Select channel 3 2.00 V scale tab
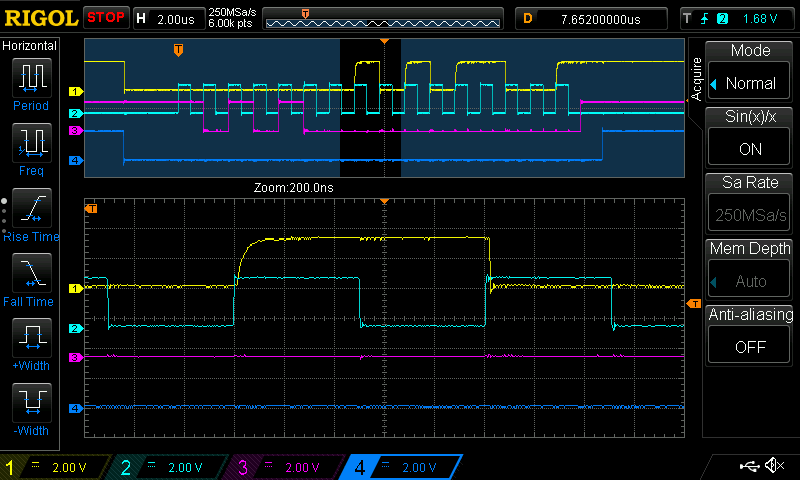The image size is (800, 480). click(x=287, y=467)
